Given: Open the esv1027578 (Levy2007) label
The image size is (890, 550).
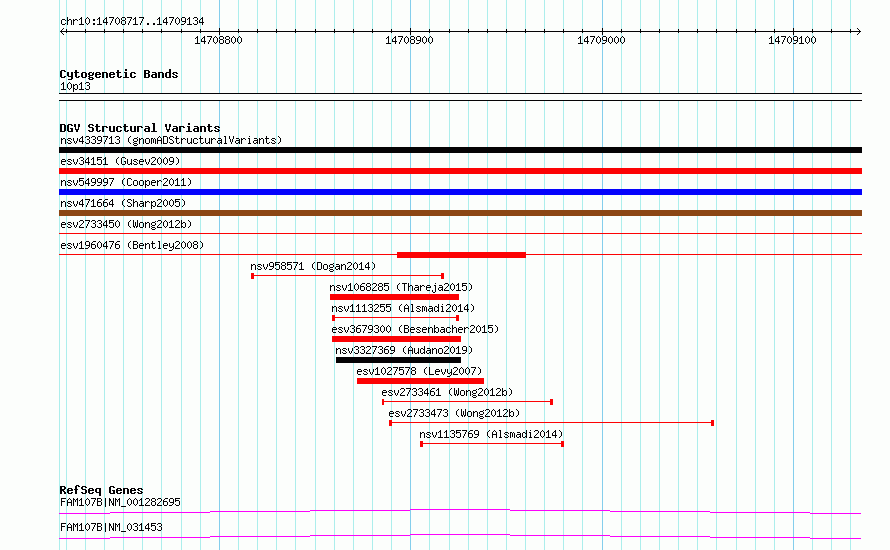Looking at the screenshot, I should tap(419, 371).
